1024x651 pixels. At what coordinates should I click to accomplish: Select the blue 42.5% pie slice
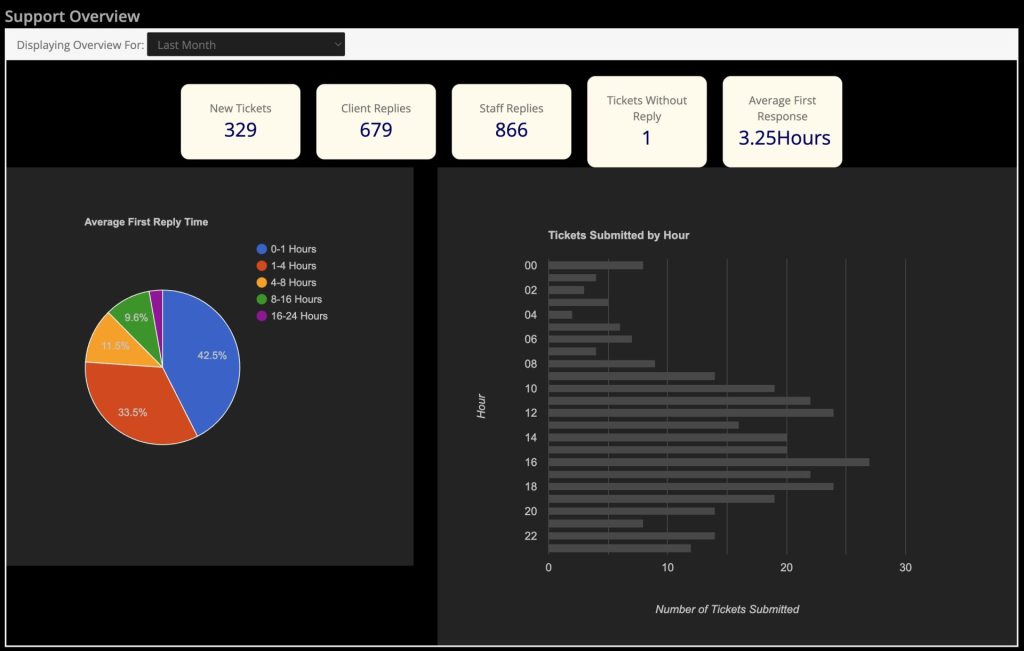coord(213,355)
